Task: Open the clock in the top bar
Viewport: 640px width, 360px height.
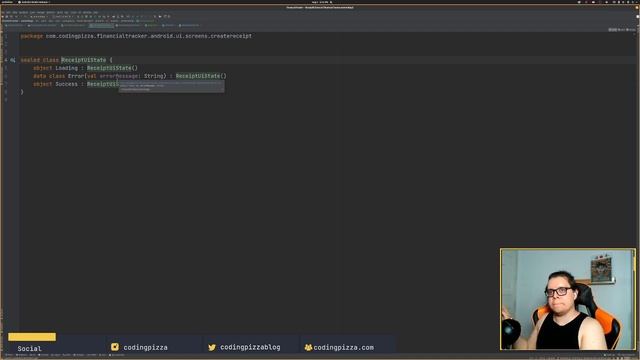Action: pyautogui.click(x=321, y=2)
